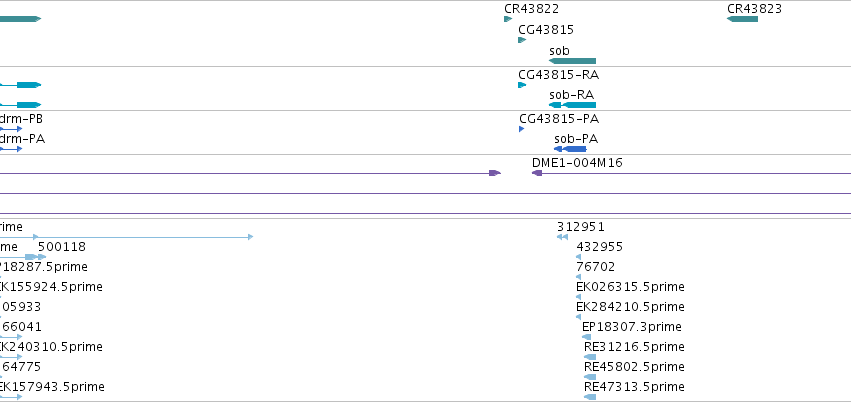The image size is (851, 402).
Task: Select the CR43822 gene arrow glyph
Action: tap(508, 19)
